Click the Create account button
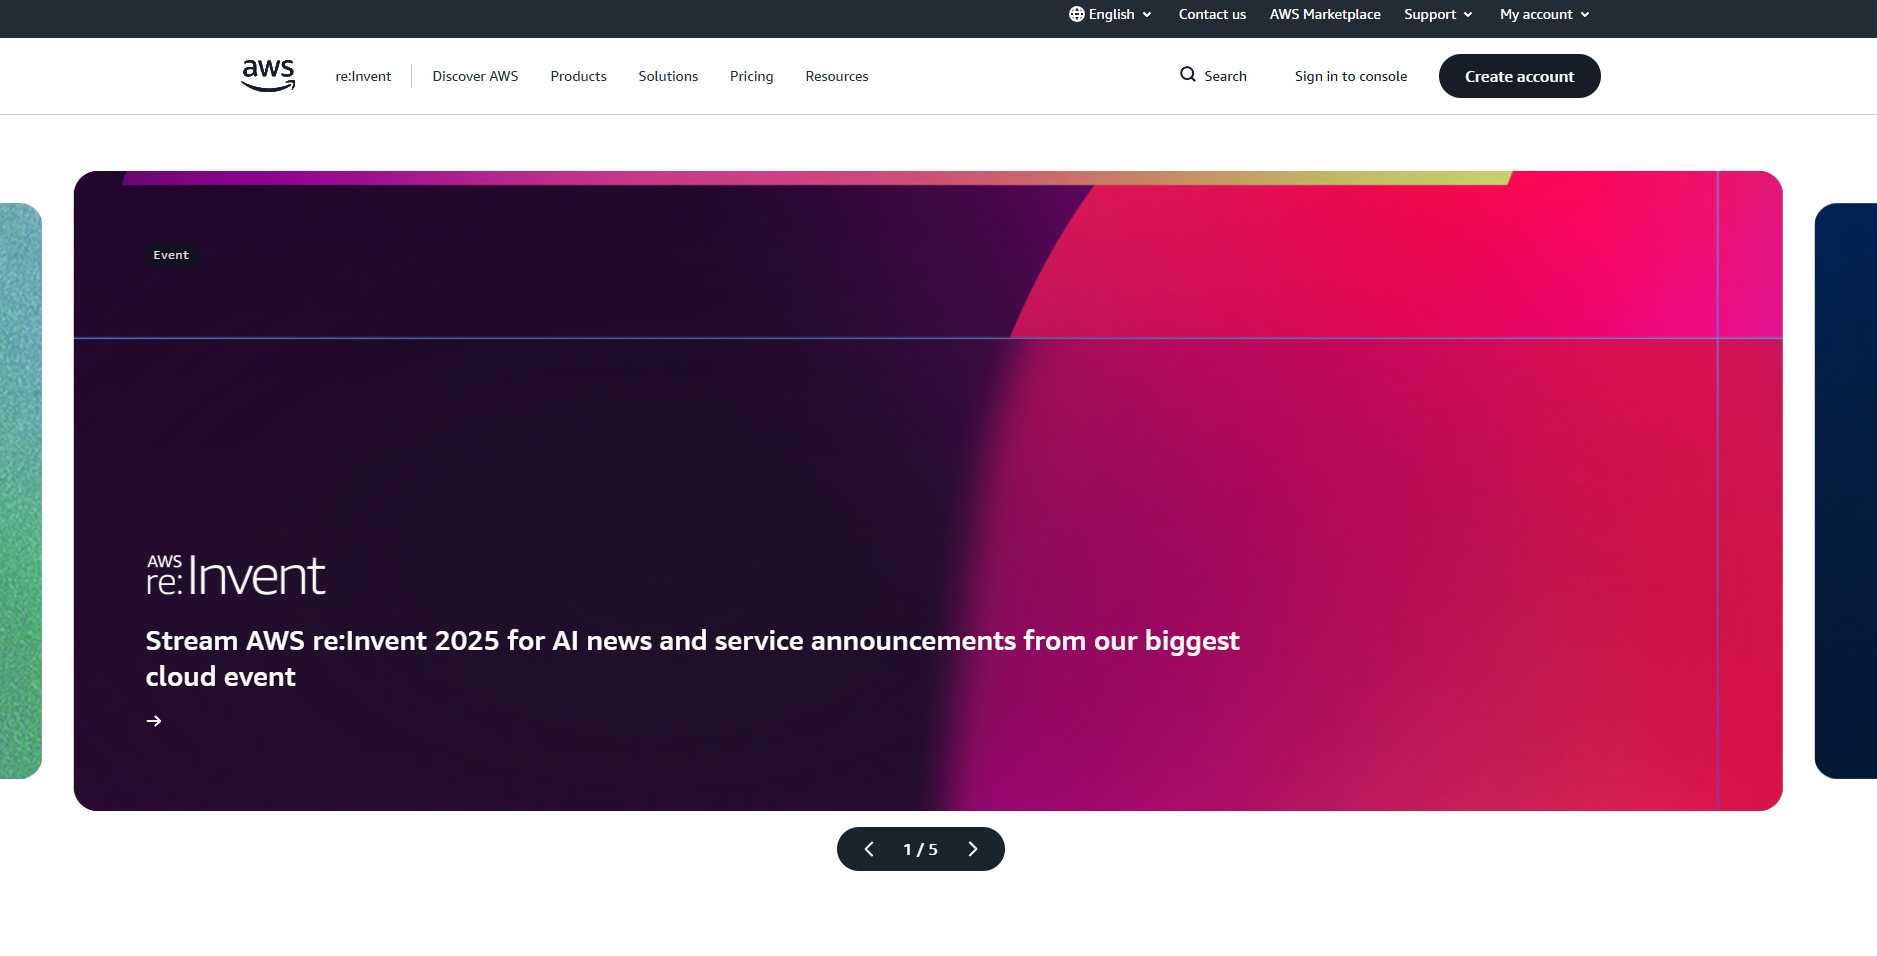This screenshot has height=956, width=1877. pos(1519,76)
